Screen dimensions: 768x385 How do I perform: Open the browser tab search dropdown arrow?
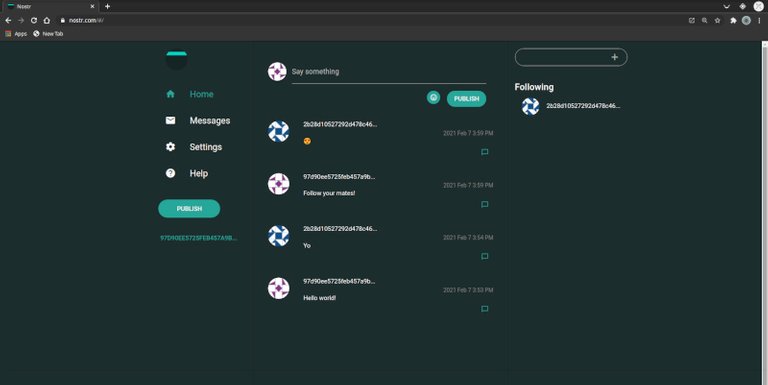click(726, 6)
